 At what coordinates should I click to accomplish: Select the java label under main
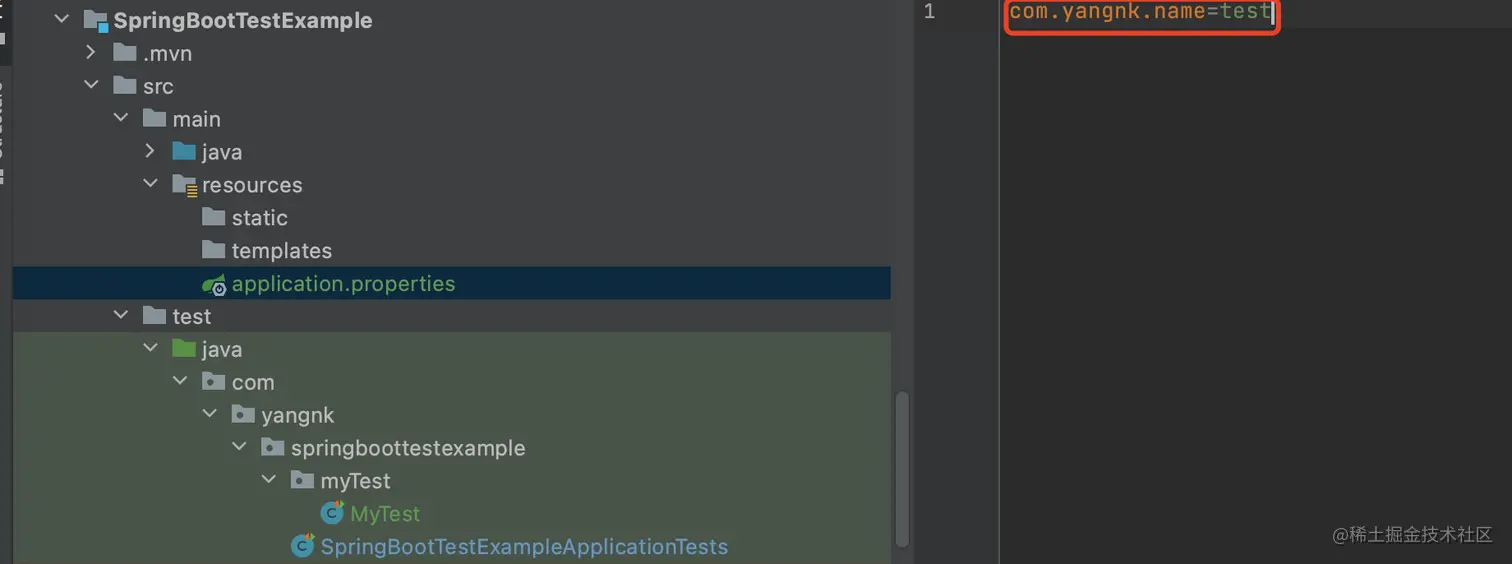pyautogui.click(x=222, y=152)
